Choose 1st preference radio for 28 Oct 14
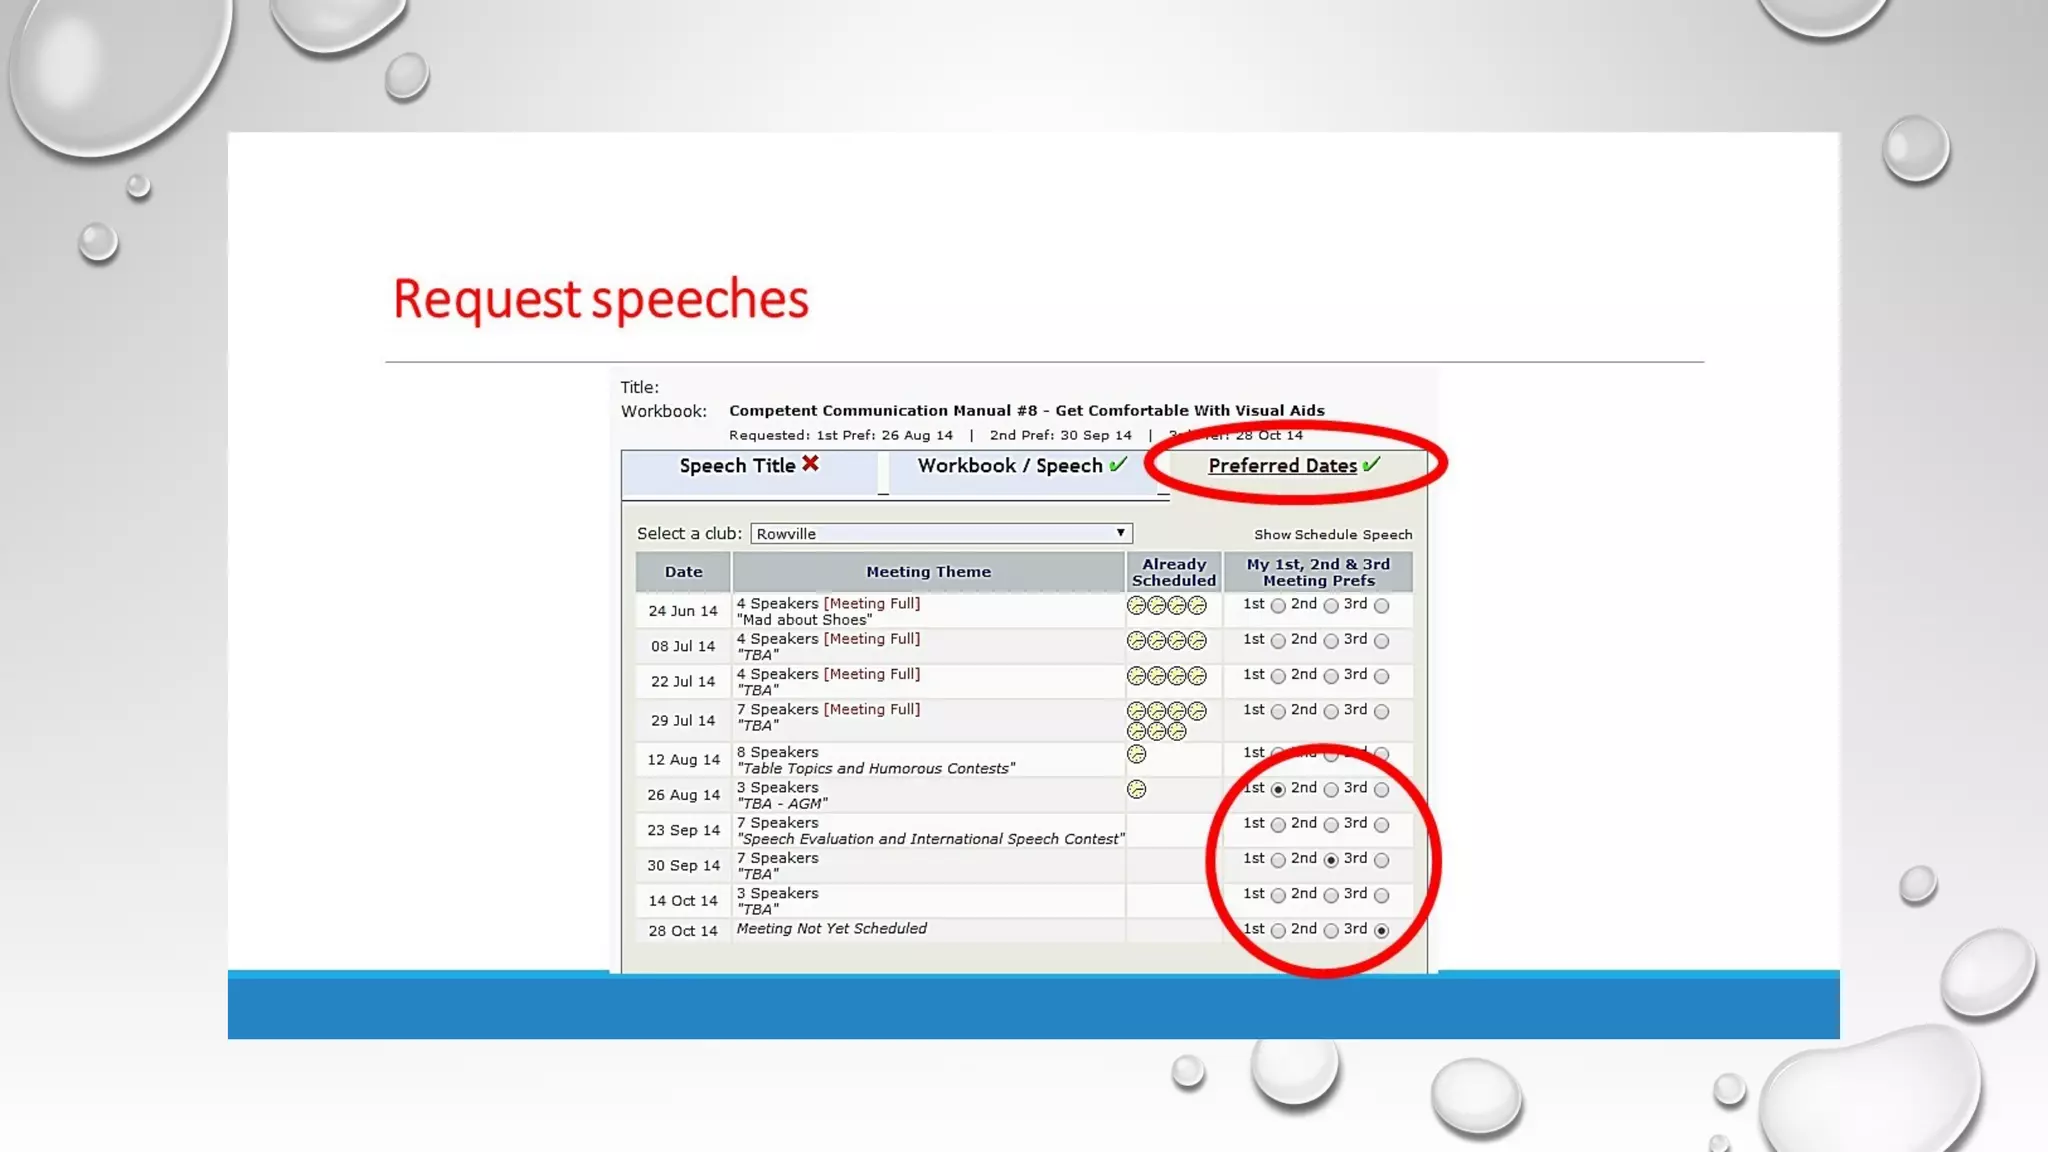Screen dimensions: 2048x1152 pos(1278,931)
